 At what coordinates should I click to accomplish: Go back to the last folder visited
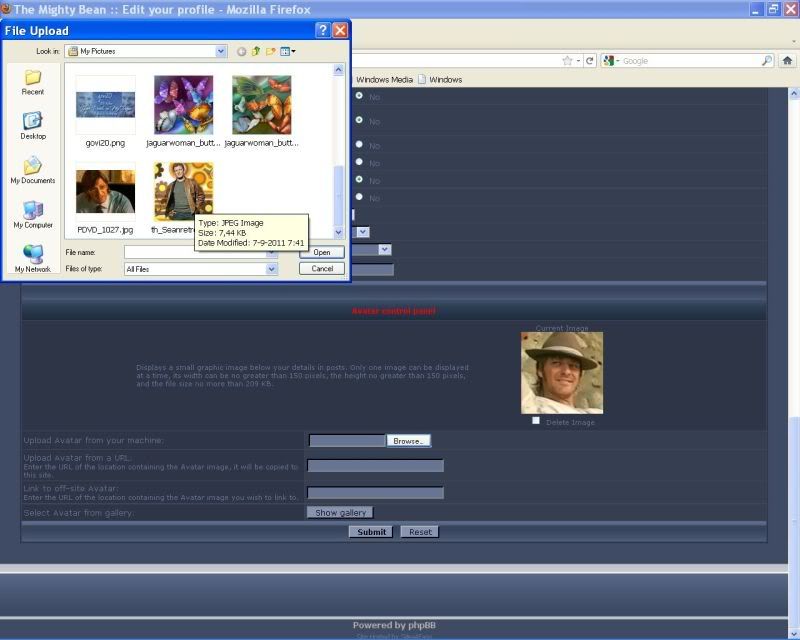[241, 51]
